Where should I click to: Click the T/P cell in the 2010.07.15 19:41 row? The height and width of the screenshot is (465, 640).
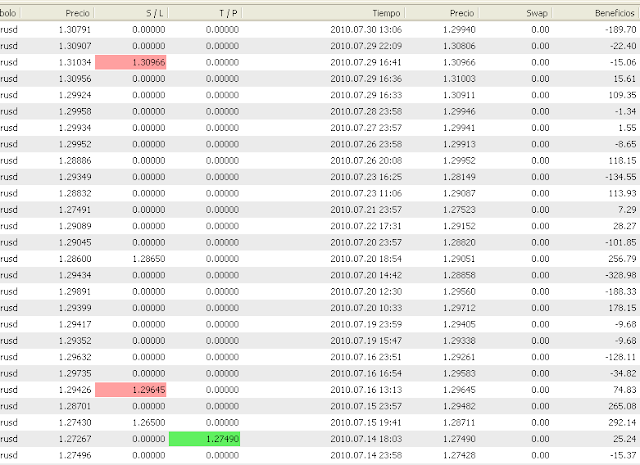click(x=222, y=423)
